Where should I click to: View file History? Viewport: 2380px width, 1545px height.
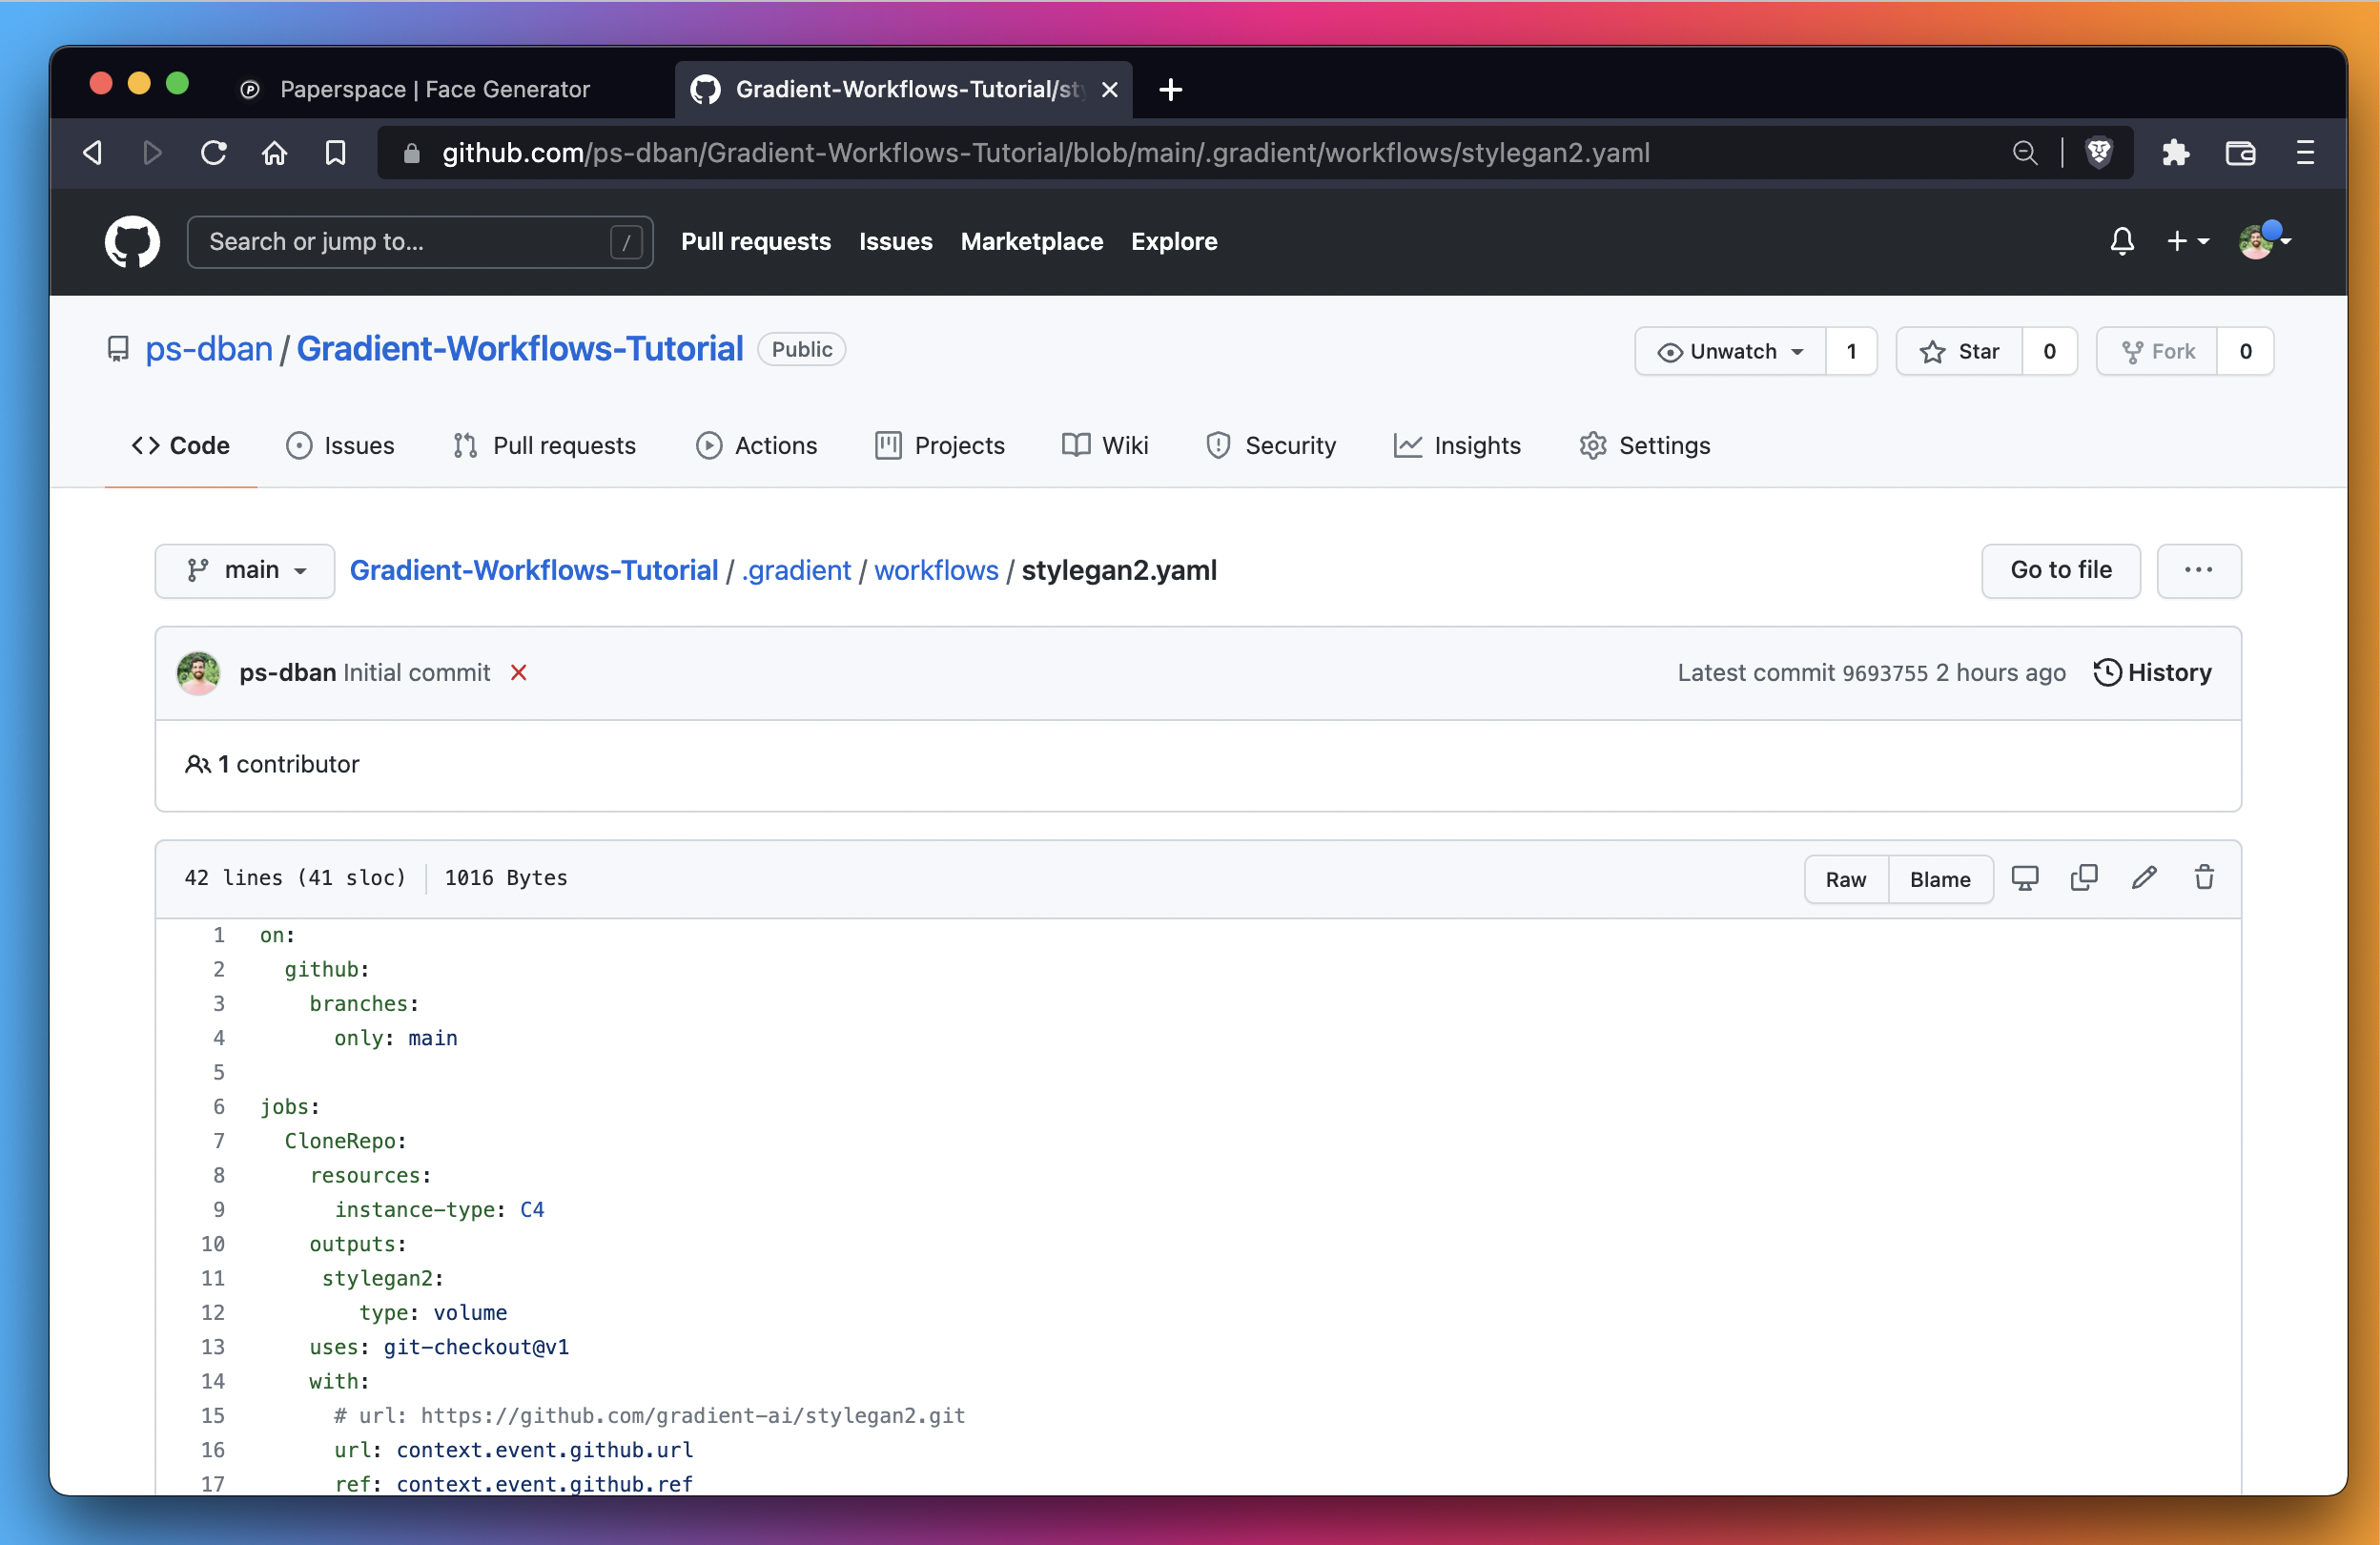pos(2153,673)
